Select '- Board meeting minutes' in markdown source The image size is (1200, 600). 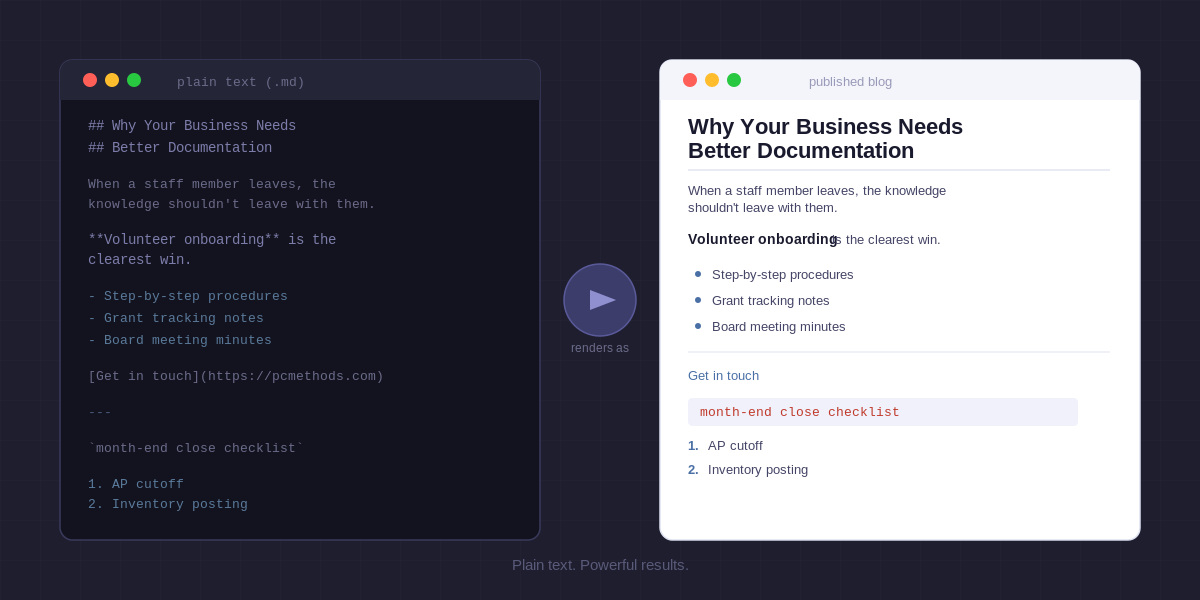pyautogui.click(x=180, y=340)
